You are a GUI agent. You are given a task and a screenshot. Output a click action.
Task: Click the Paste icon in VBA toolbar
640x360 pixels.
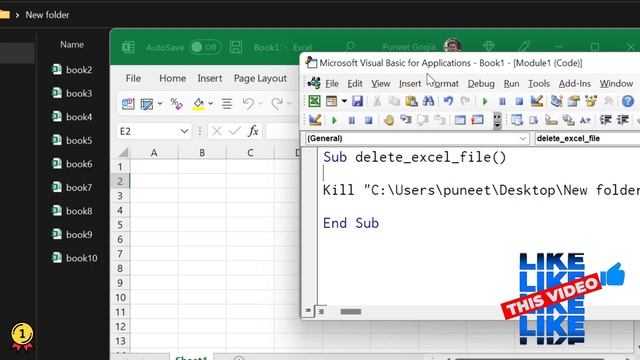tap(411, 101)
